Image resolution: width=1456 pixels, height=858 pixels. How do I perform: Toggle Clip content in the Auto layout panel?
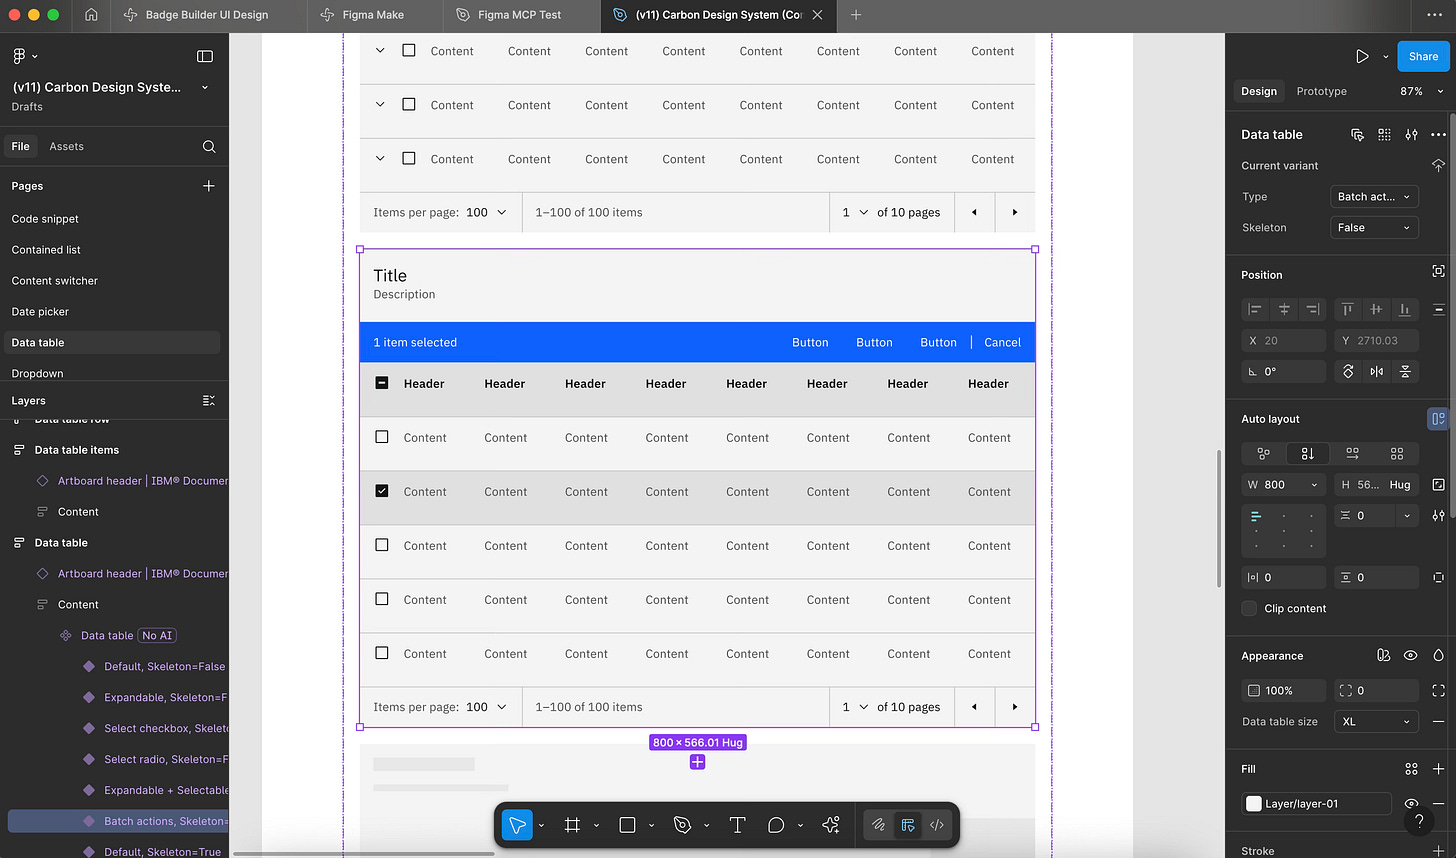point(1248,608)
